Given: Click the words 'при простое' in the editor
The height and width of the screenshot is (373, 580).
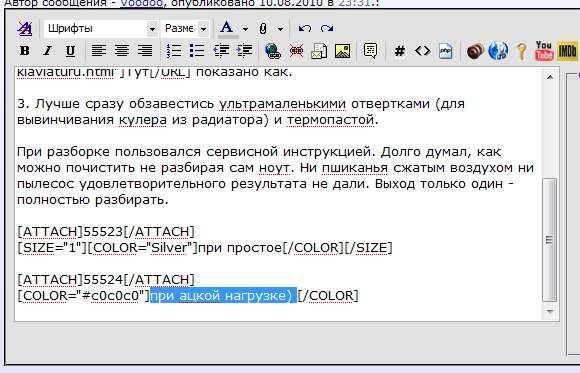Looking at the screenshot, I should 240,248.
